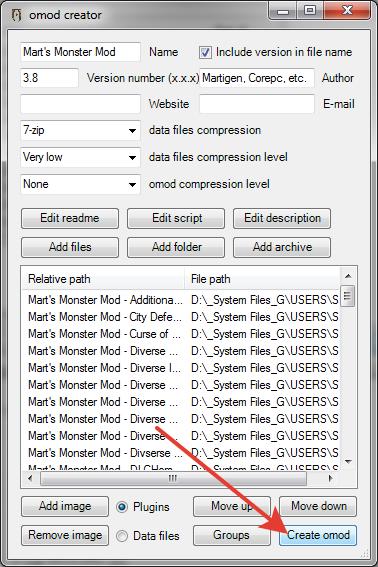
Task: Toggle Include version in file name checkbox
Action: tap(205, 52)
